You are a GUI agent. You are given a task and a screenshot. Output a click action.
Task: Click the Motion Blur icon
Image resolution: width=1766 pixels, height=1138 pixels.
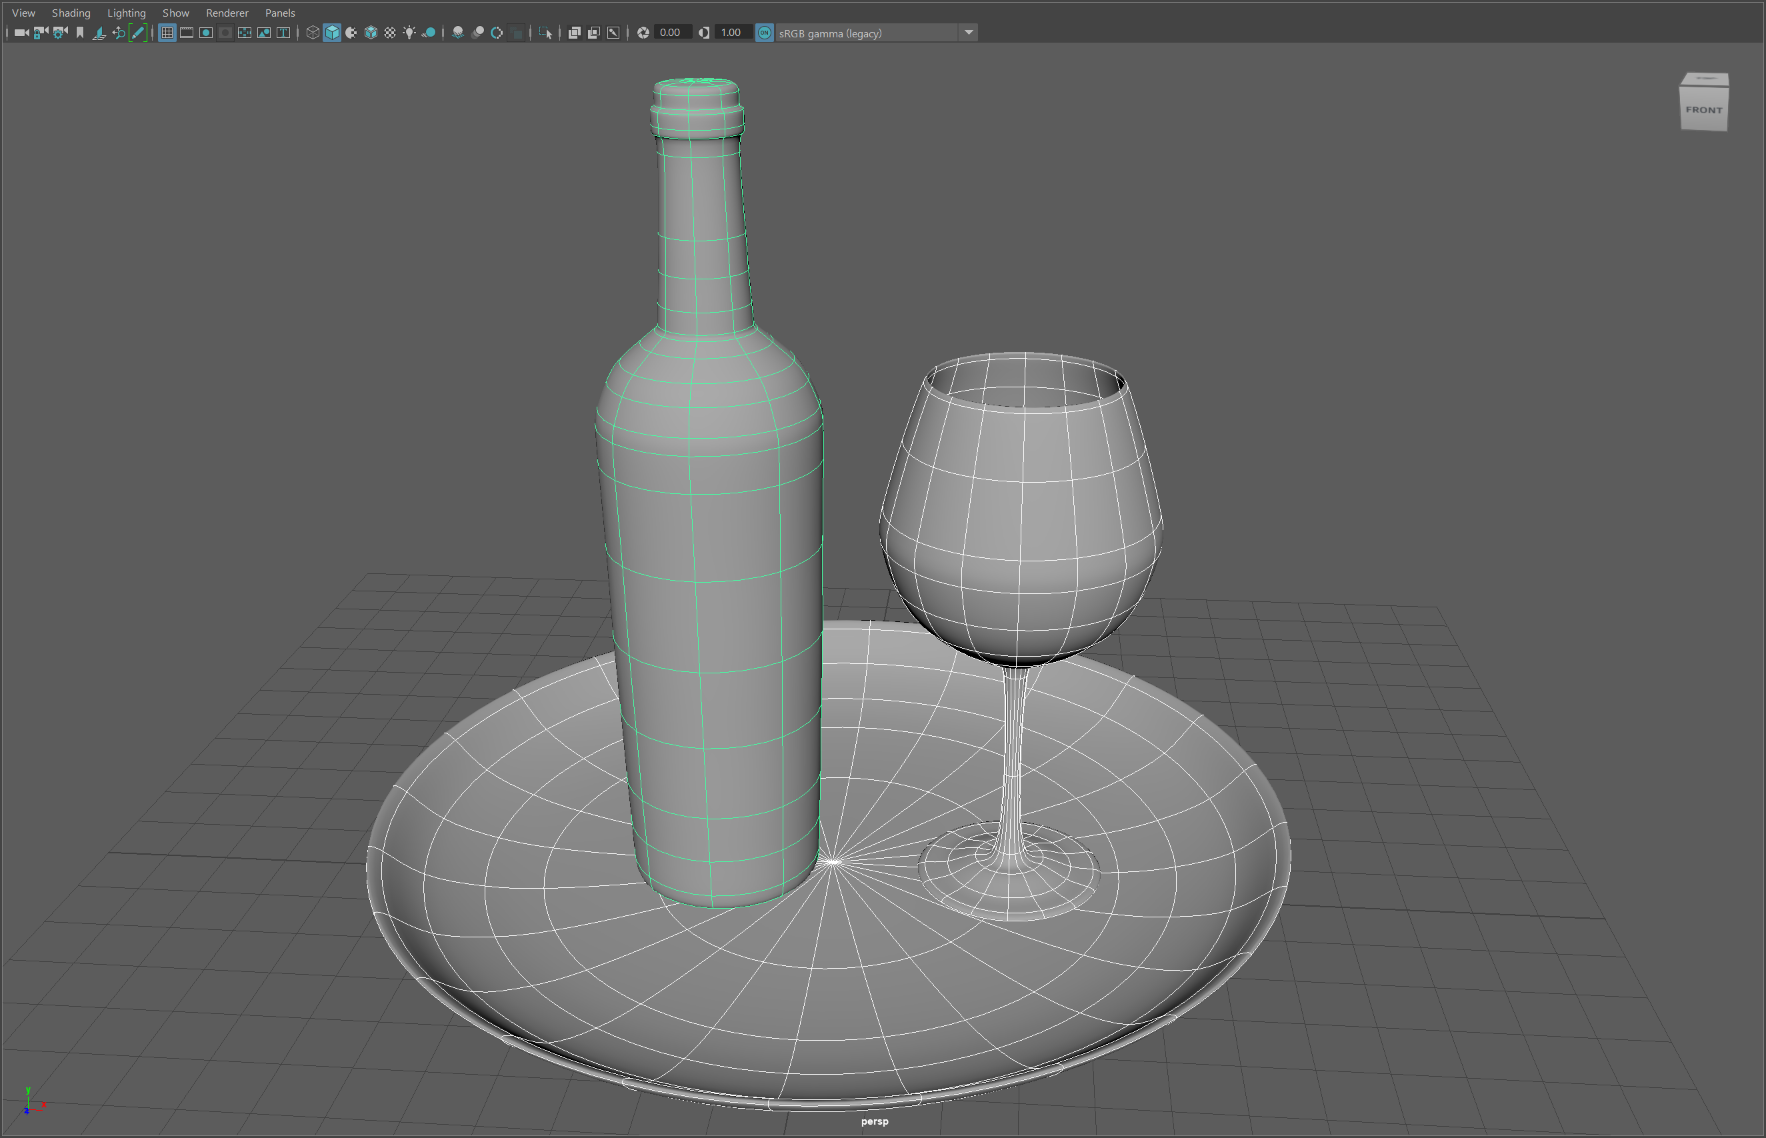click(478, 33)
